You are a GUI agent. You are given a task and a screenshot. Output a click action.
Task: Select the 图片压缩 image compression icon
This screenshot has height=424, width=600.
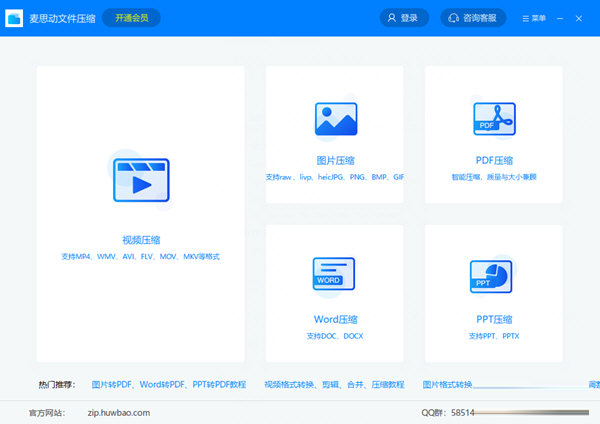coord(335,119)
